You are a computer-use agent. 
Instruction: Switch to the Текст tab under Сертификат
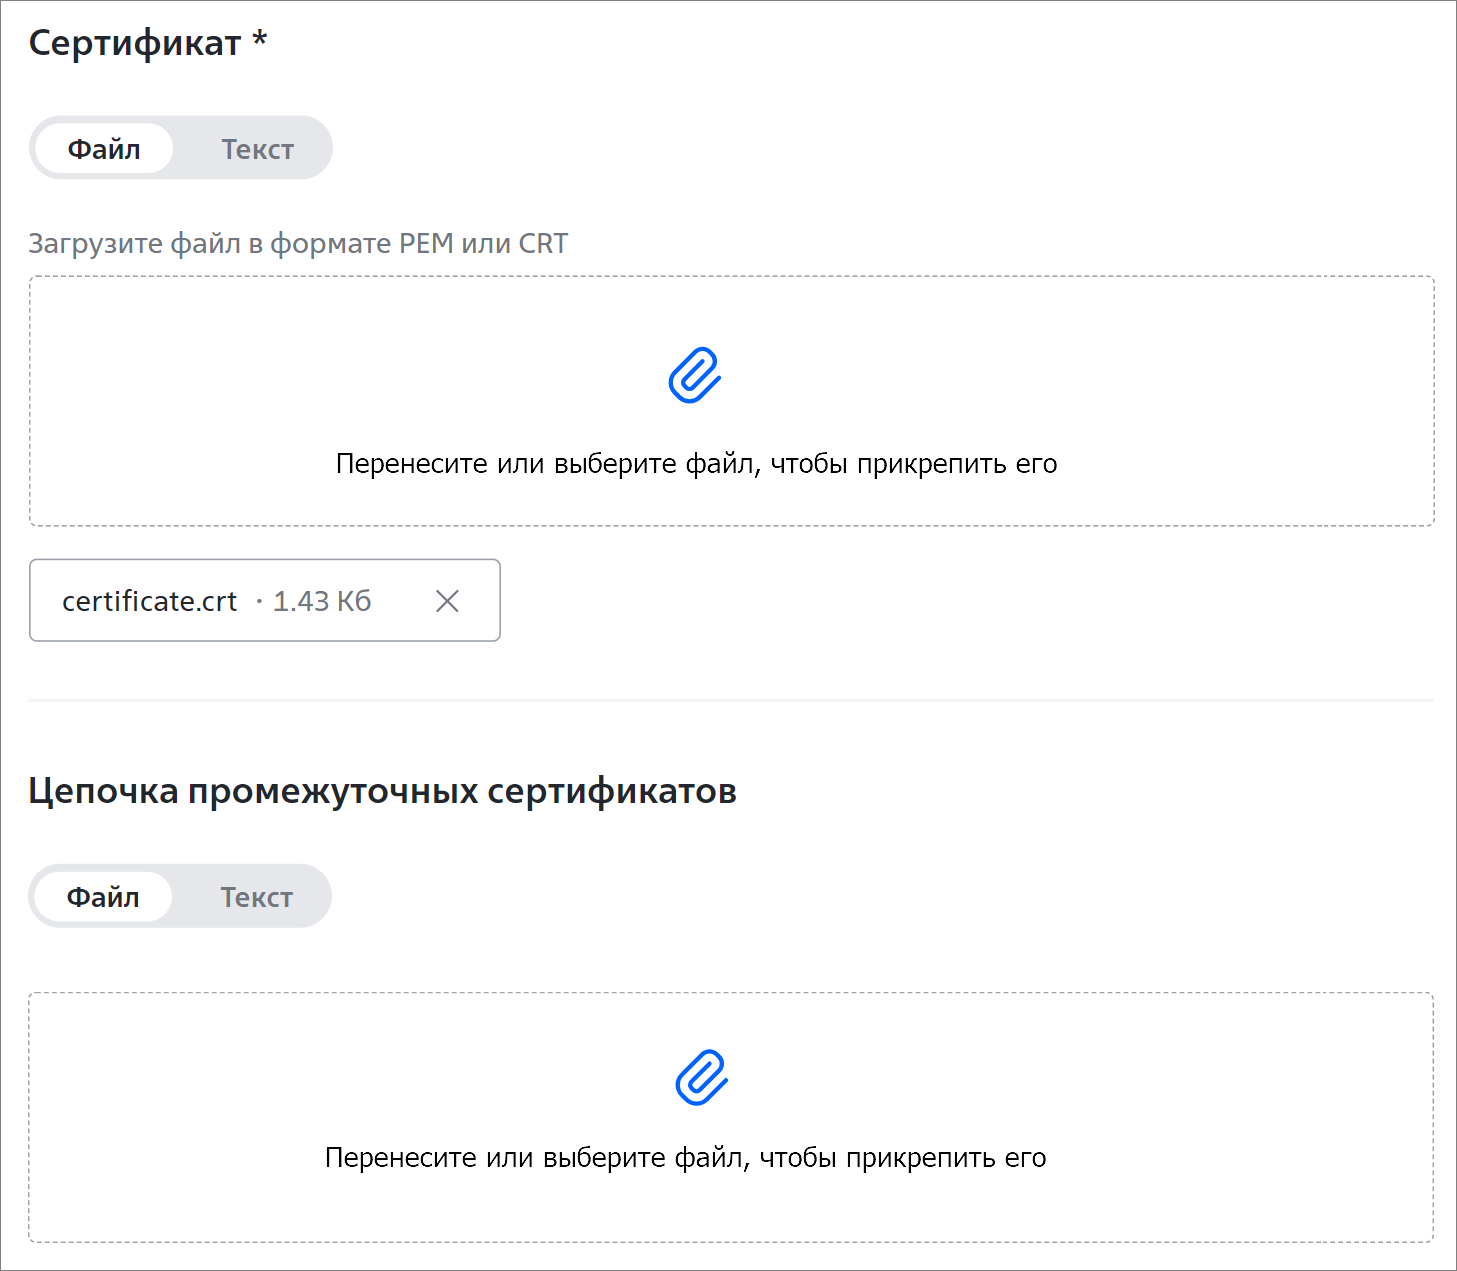pyautogui.click(x=257, y=149)
